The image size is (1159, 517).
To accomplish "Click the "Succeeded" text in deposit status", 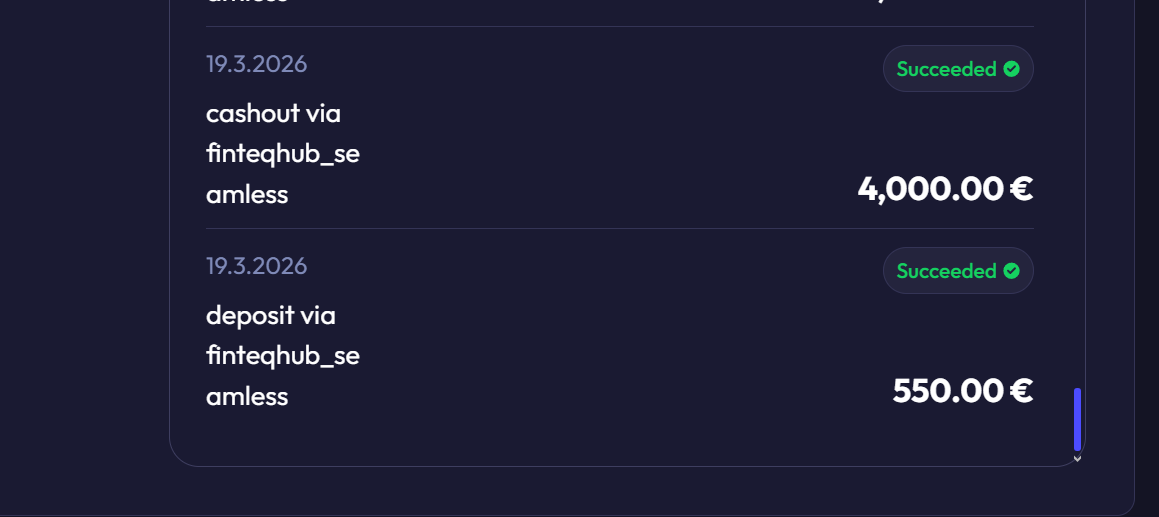I will 946,271.
